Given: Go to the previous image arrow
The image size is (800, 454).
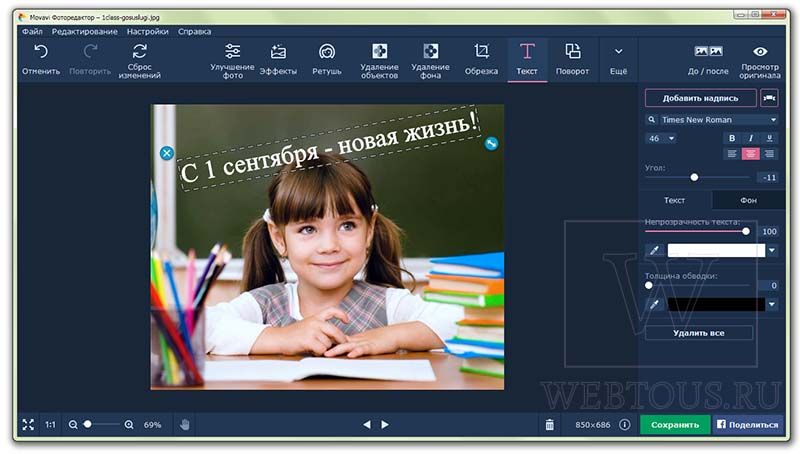Looking at the screenshot, I should (367, 424).
